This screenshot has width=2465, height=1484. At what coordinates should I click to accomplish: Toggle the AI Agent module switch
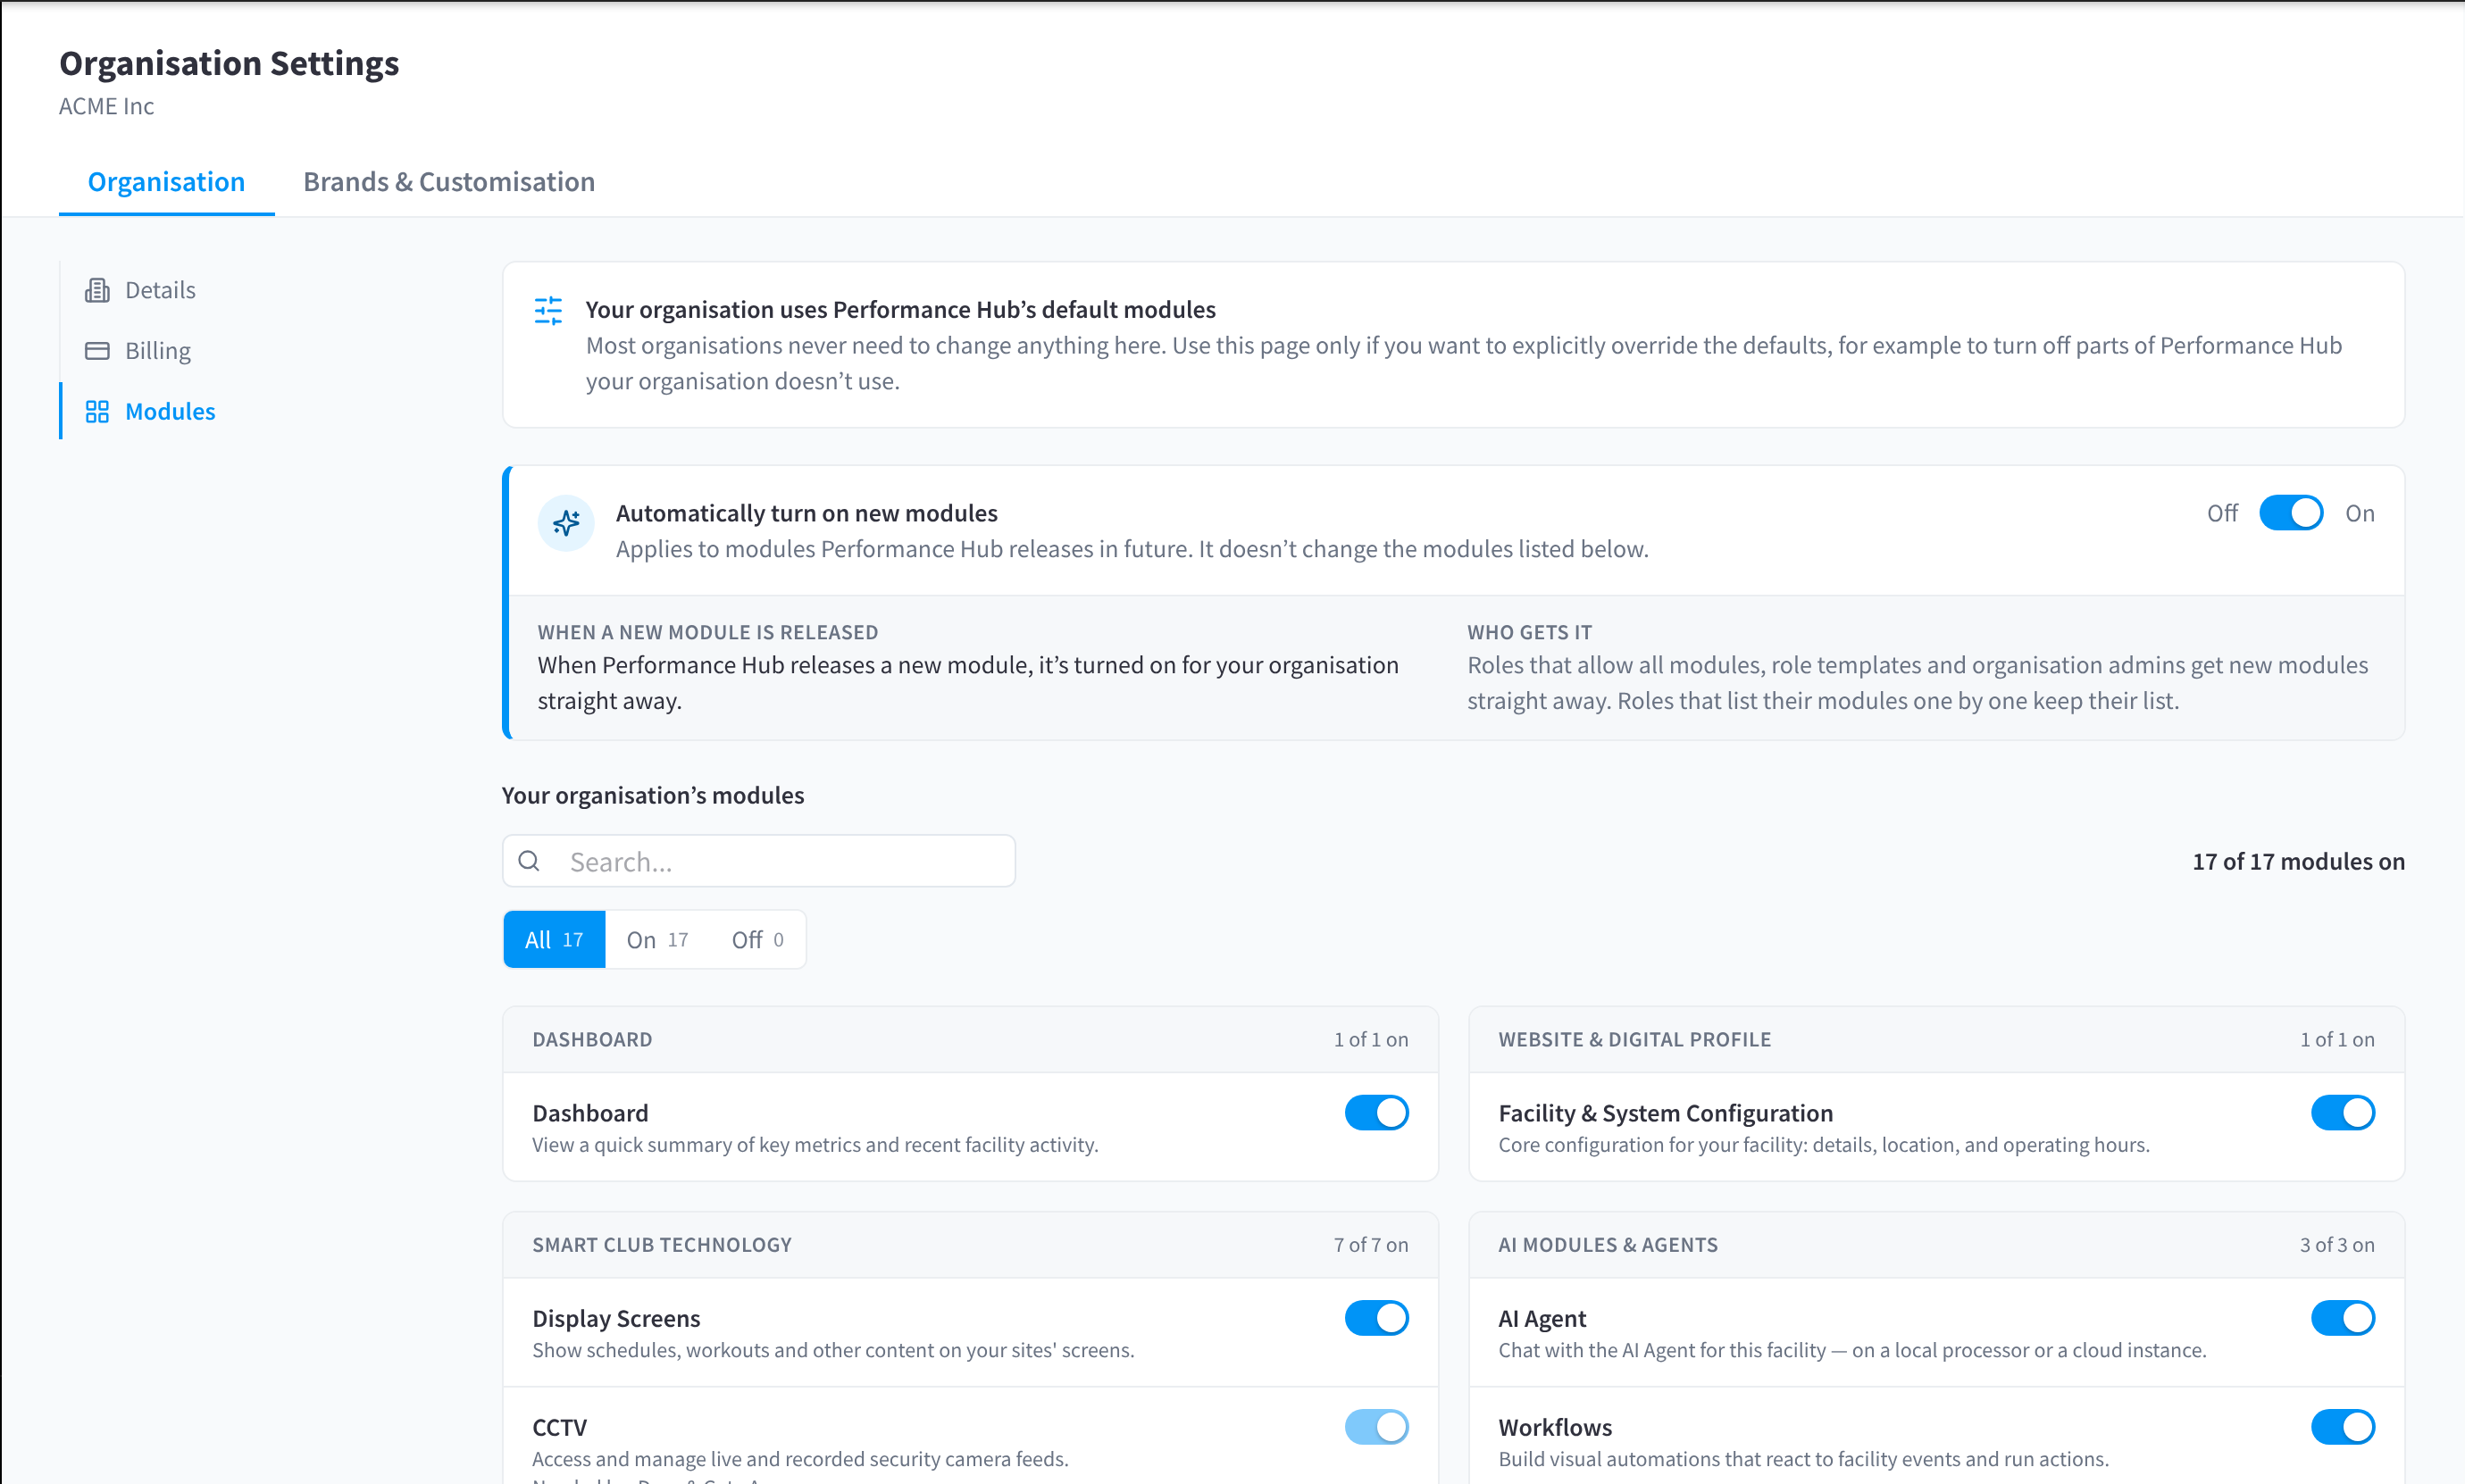(x=2342, y=1317)
